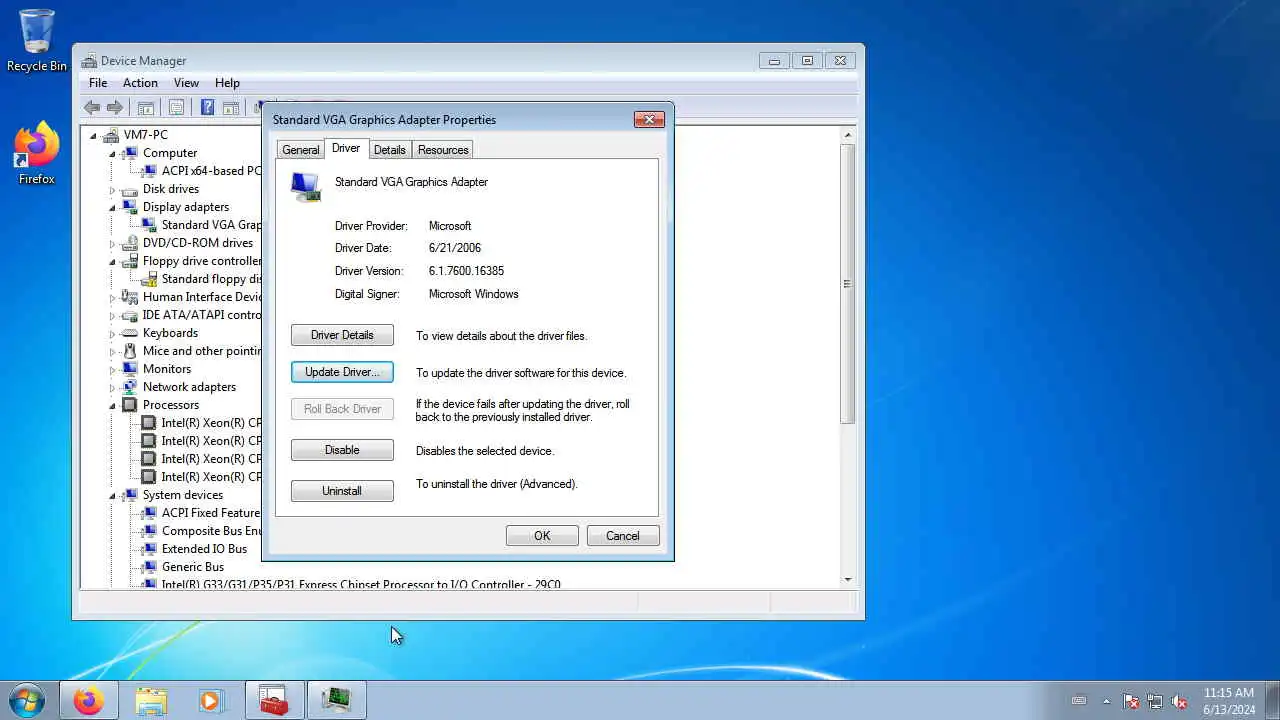Click the System devices category icon
1280x720 pixels.
129,495
